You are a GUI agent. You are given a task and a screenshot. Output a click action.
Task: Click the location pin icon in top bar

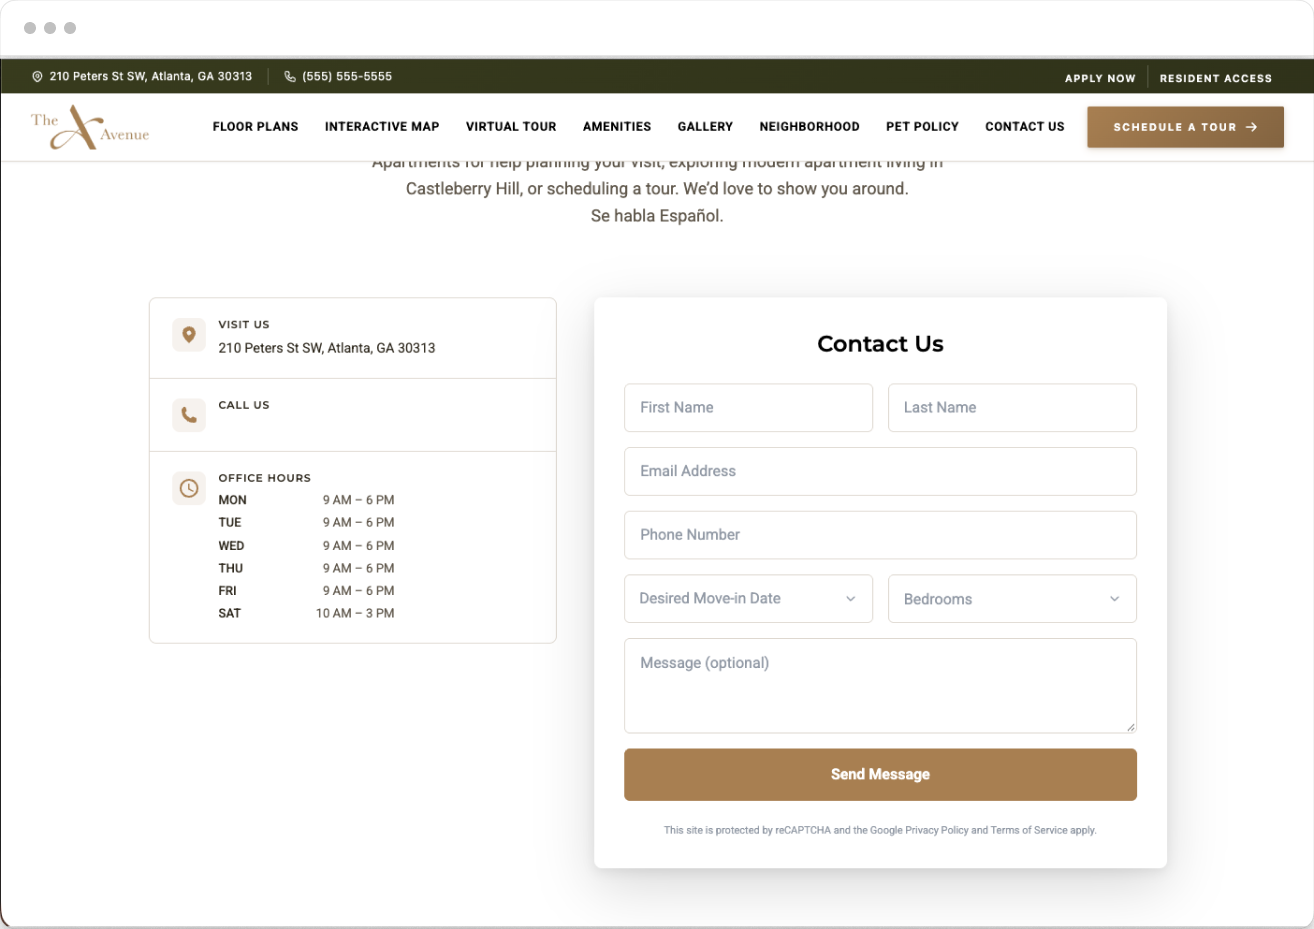(x=37, y=77)
